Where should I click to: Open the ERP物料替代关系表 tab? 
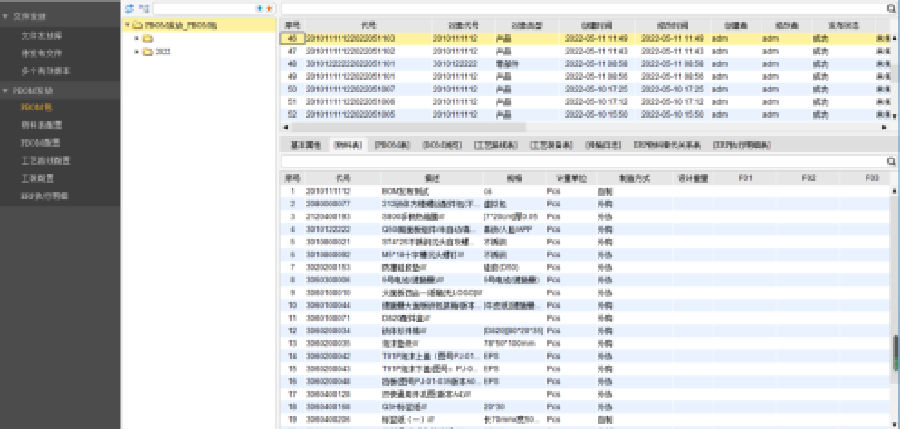668,145
